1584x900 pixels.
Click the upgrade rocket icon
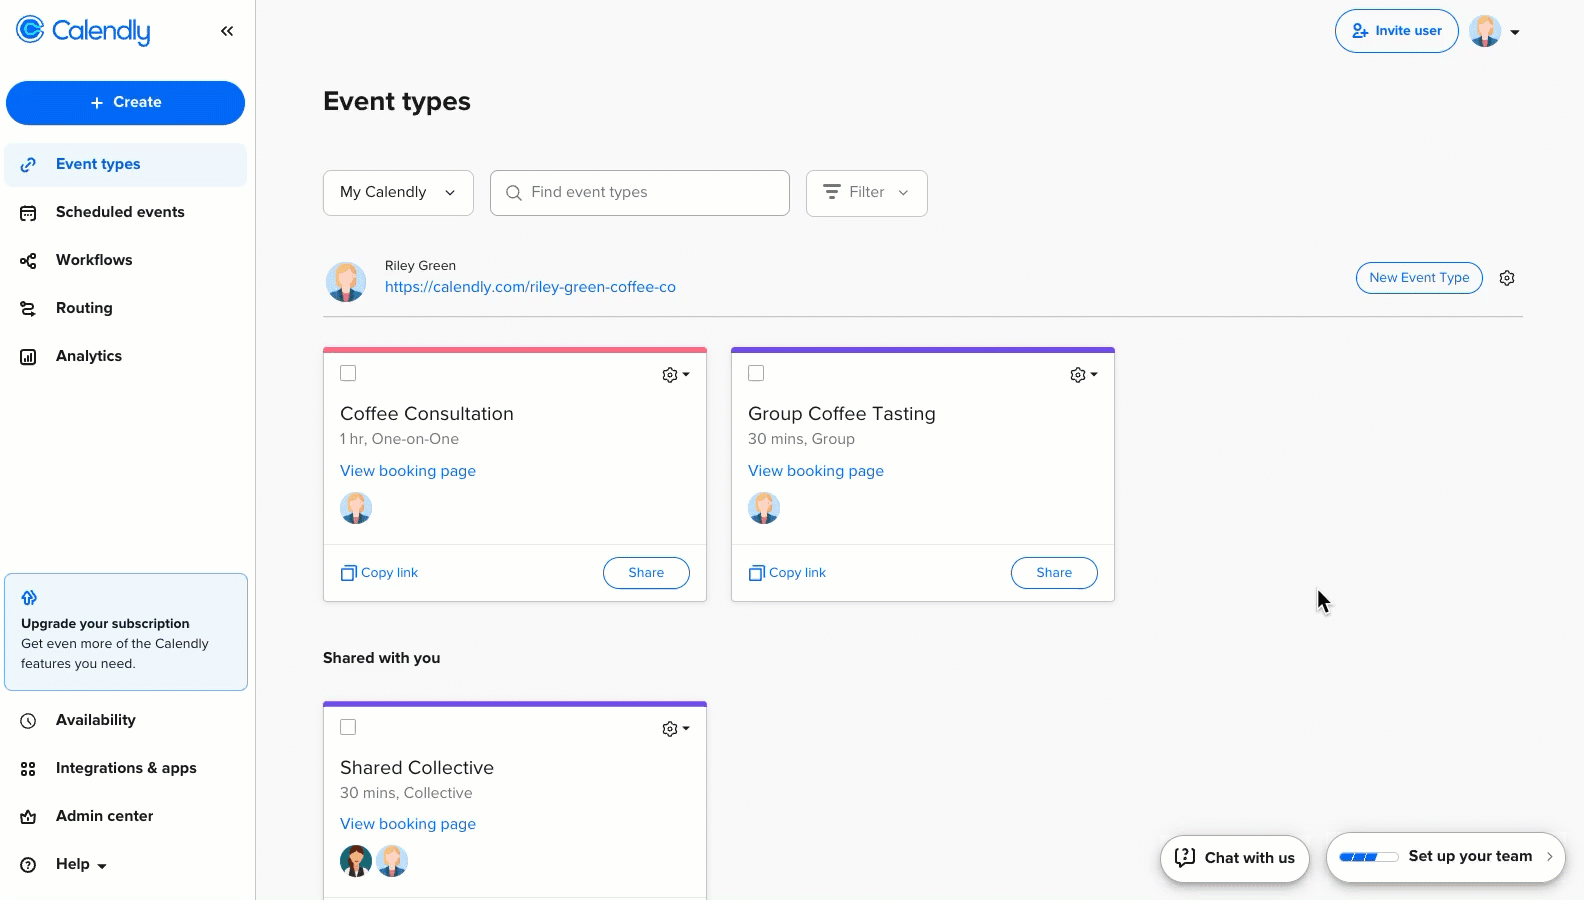coord(29,598)
